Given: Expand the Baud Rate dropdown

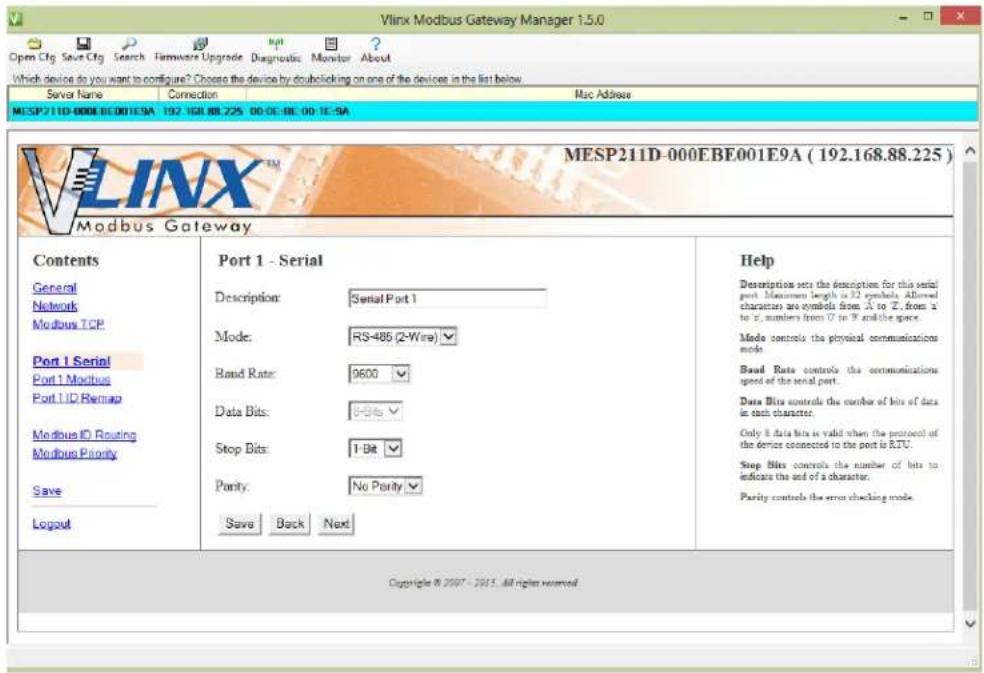Looking at the screenshot, I should click(x=379, y=374).
